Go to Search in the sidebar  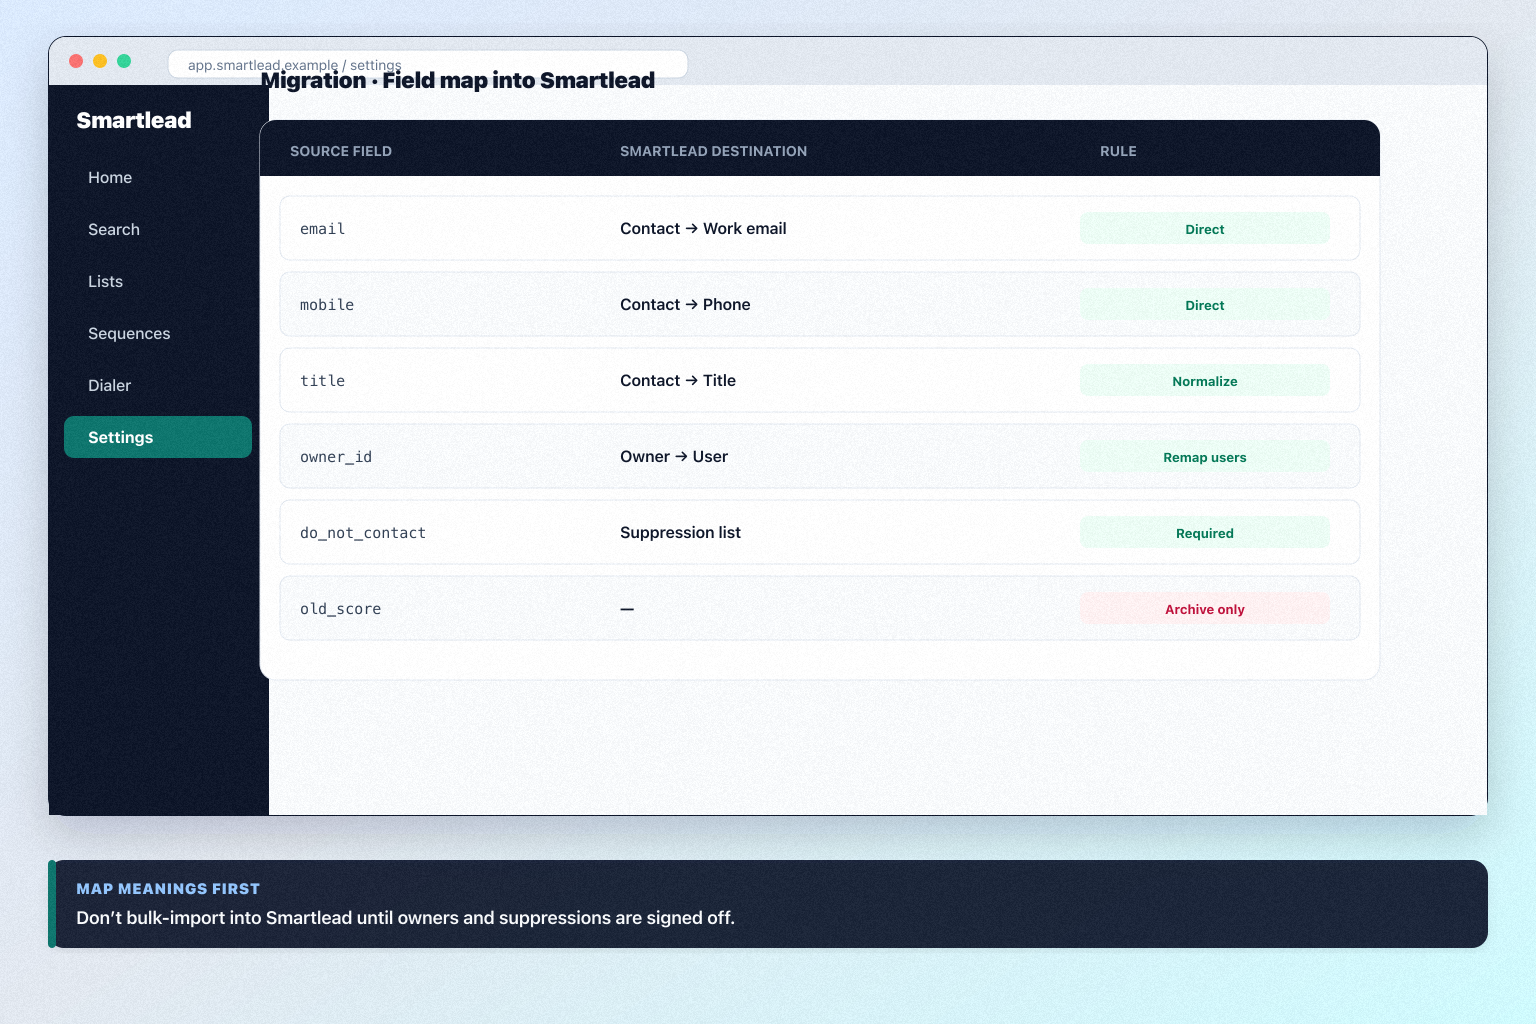click(157, 229)
